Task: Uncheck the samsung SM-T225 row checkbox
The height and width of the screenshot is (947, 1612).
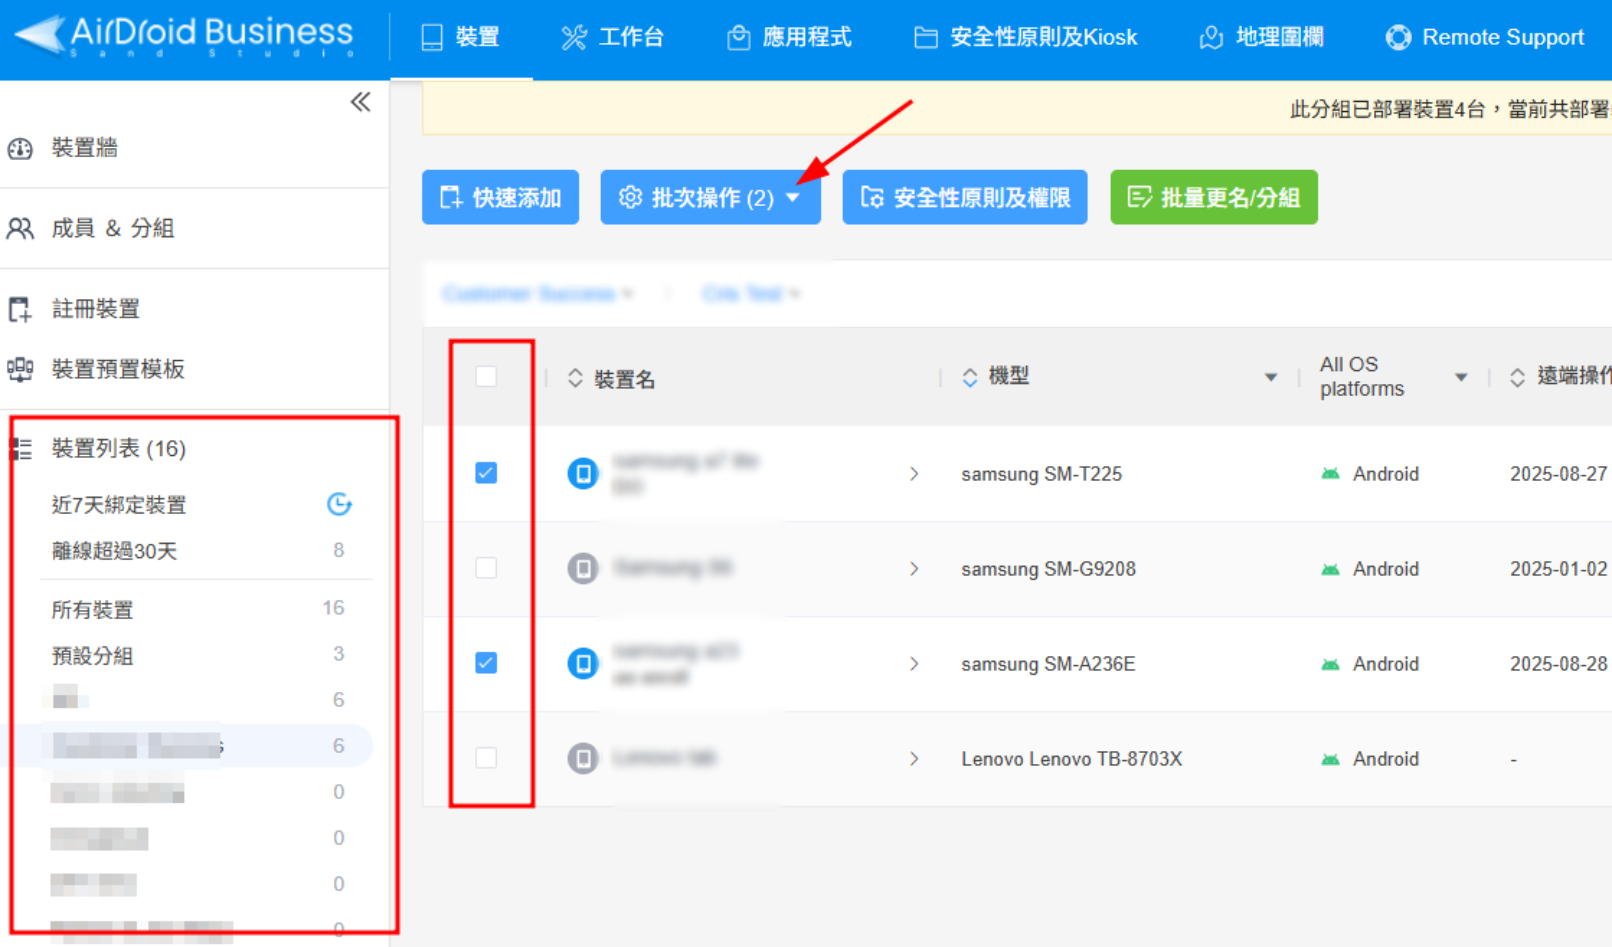Action: coord(486,473)
